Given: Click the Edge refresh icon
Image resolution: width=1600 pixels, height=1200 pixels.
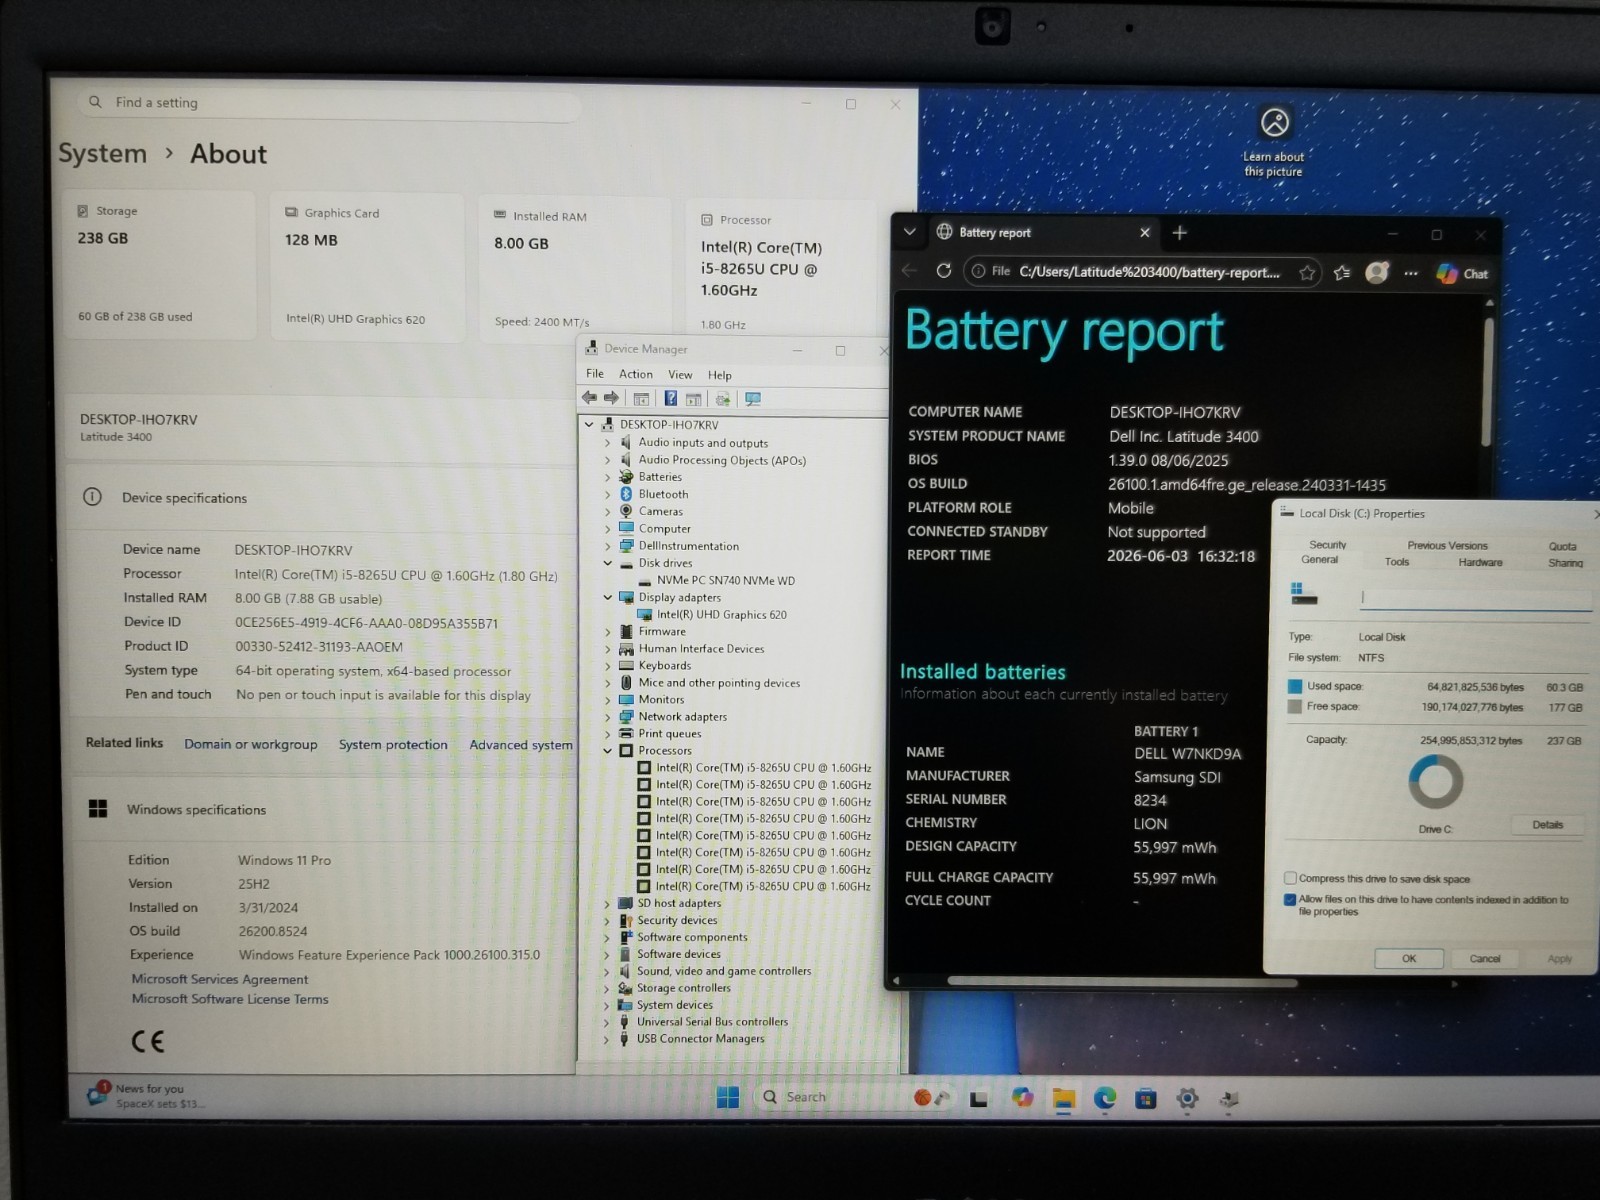Looking at the screenshot, I should 943,271.
